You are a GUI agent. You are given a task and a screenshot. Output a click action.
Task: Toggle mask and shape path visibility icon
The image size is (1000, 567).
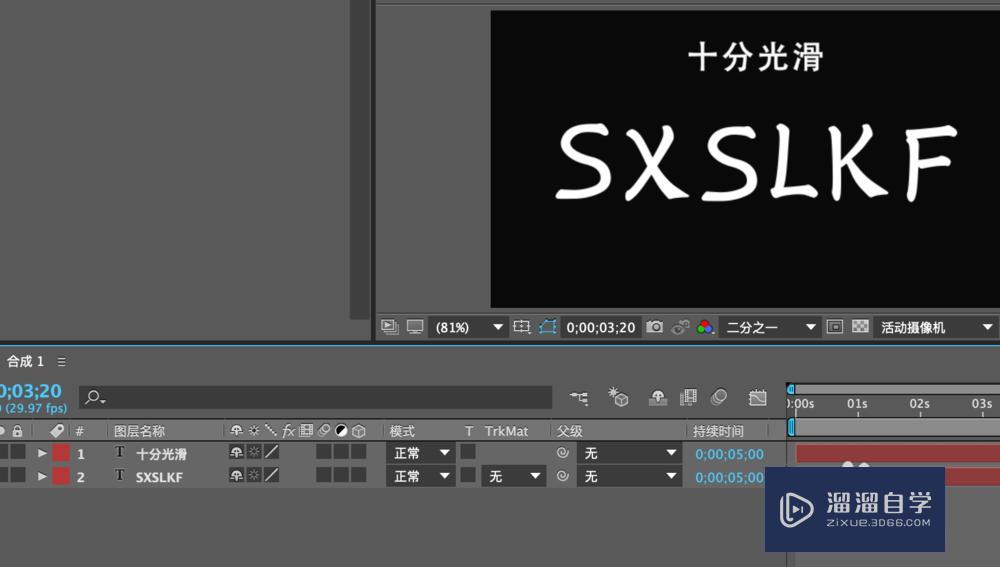[x=548, y=327]
